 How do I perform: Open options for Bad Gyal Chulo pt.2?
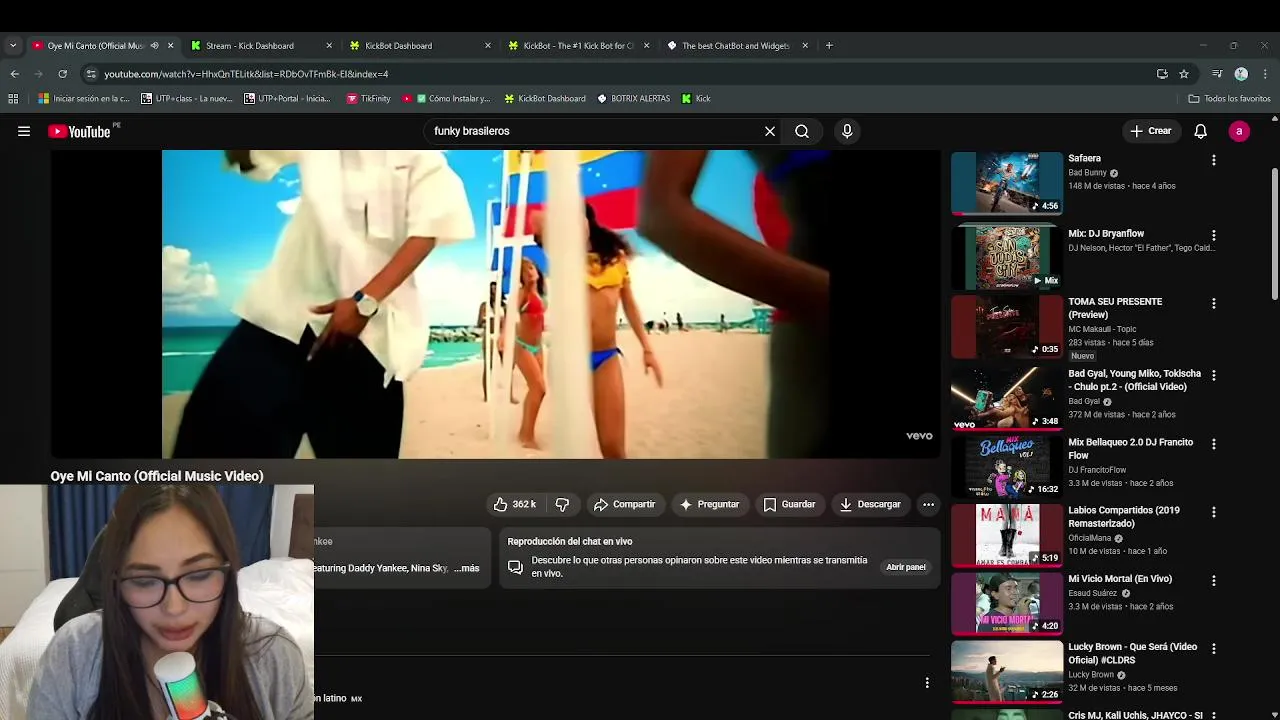(1214, 375)
